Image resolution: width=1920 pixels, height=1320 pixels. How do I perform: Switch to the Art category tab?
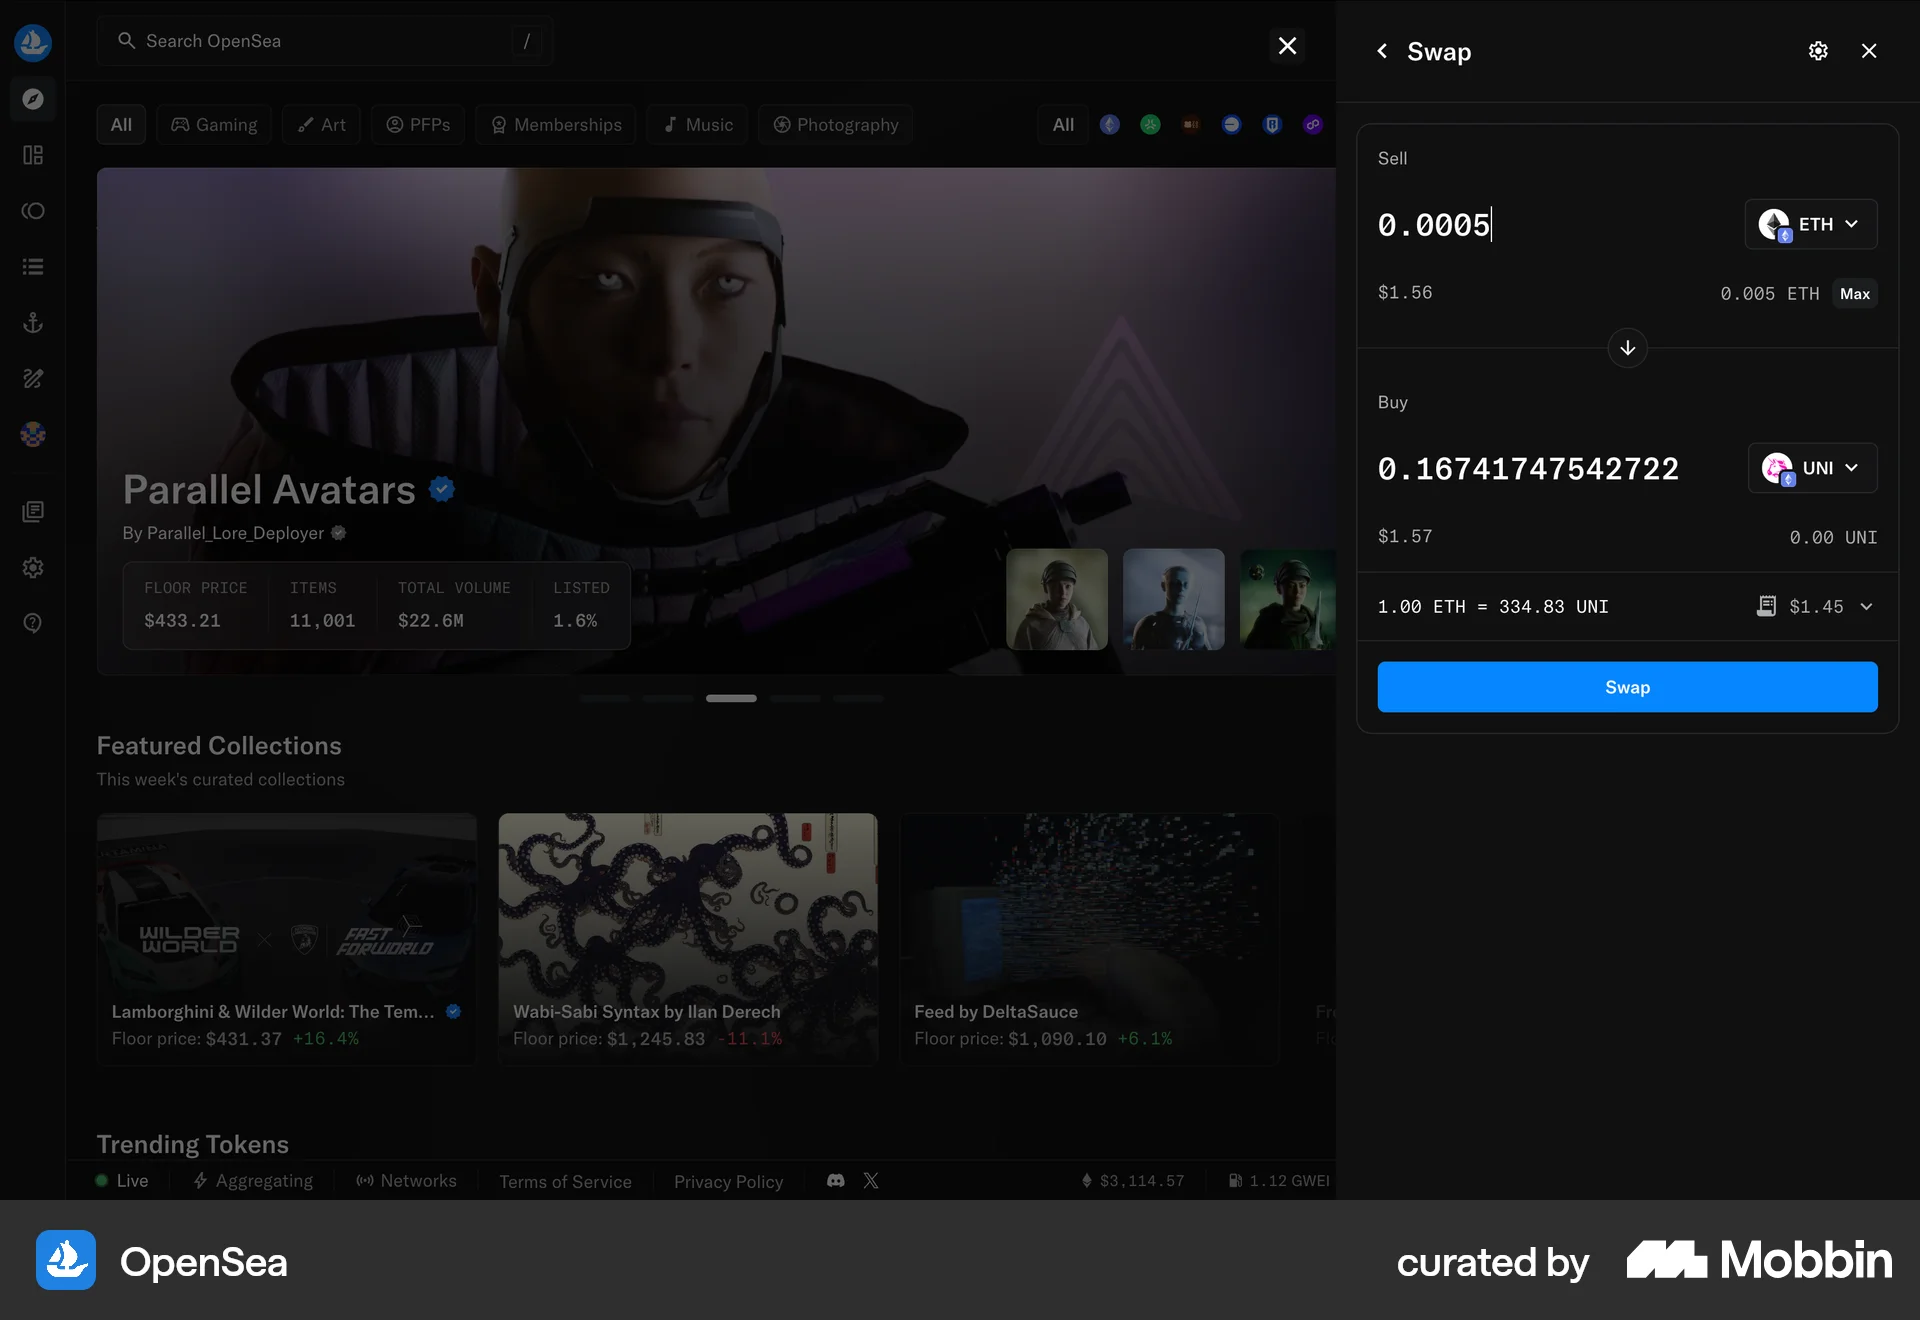tap(321, 124)
